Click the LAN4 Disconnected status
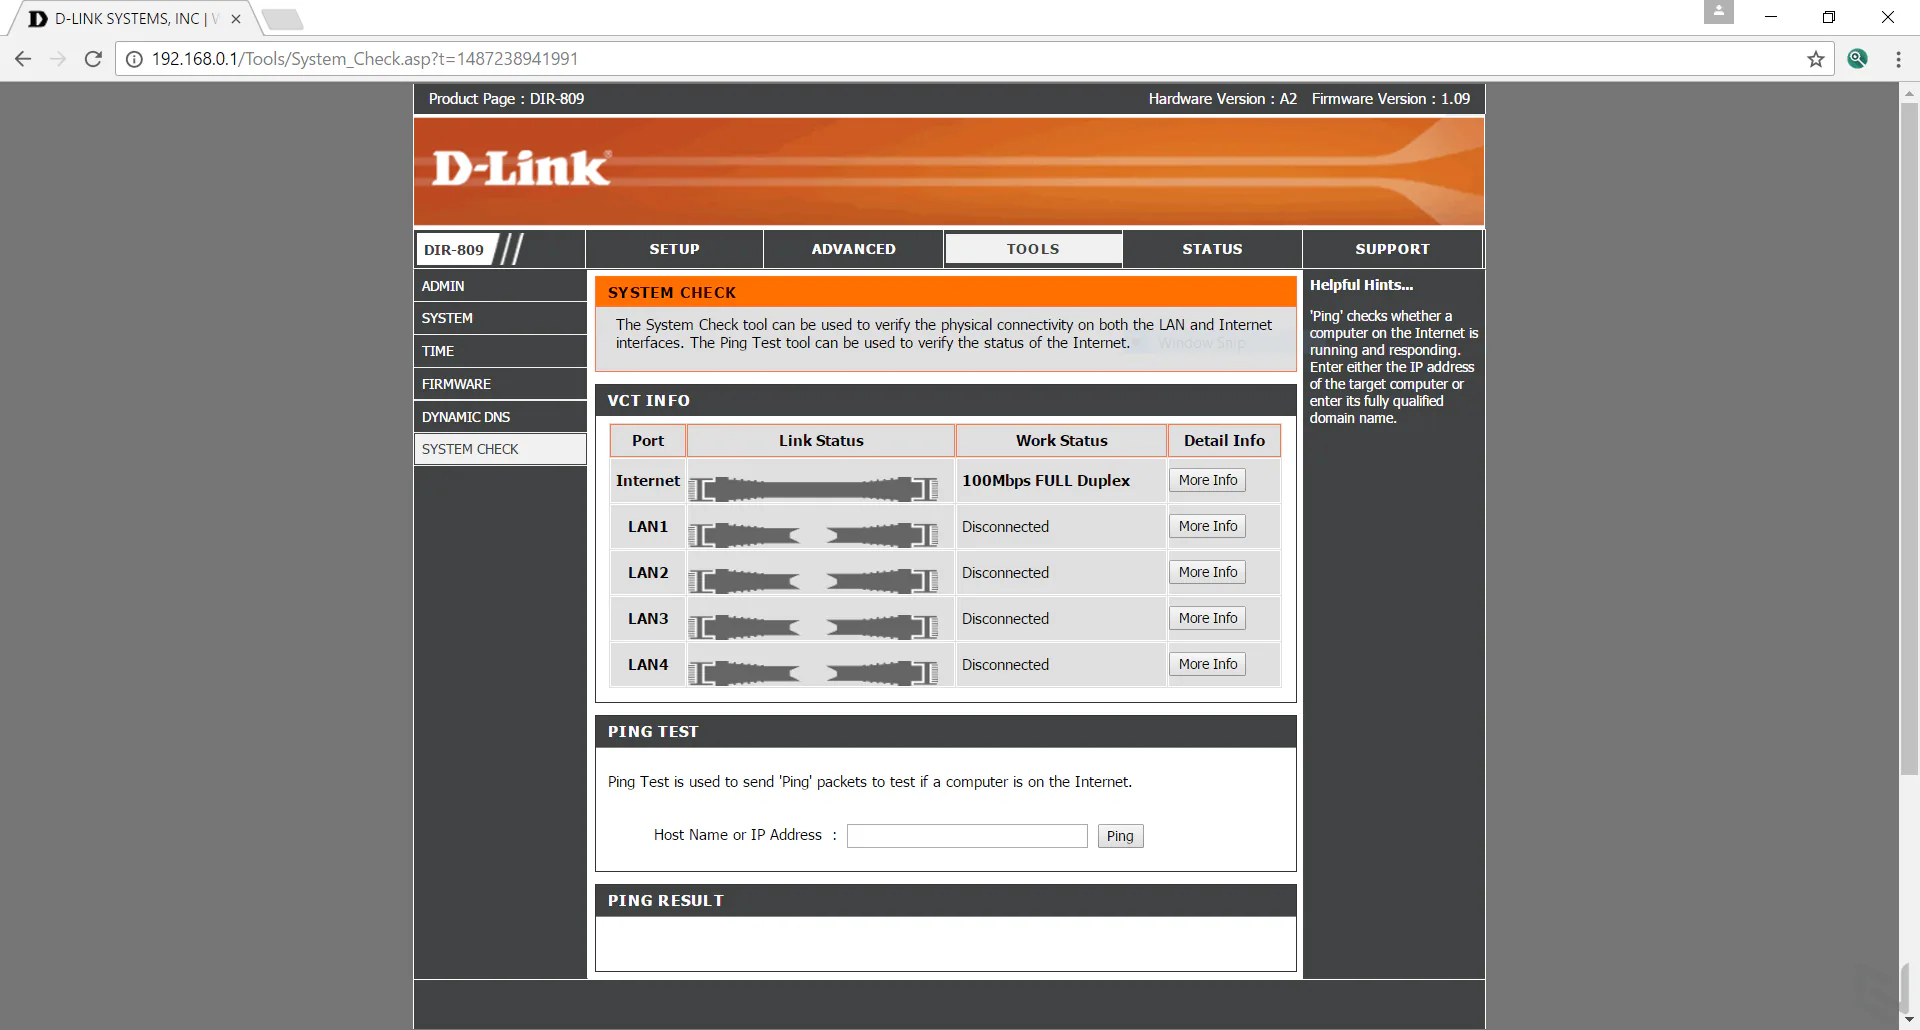Viewport: 1920px width, 1030px height. point(1005,665)
